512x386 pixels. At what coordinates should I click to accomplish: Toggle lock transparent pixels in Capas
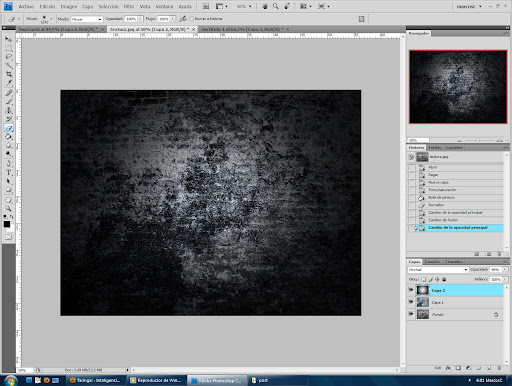[423, 279]
